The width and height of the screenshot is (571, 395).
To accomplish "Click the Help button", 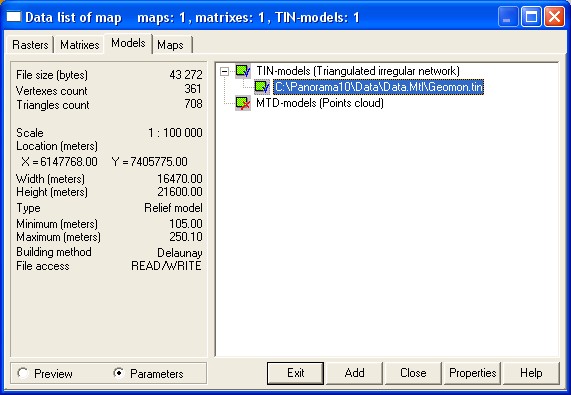I will pyautogui.click(x=531, y=373).
